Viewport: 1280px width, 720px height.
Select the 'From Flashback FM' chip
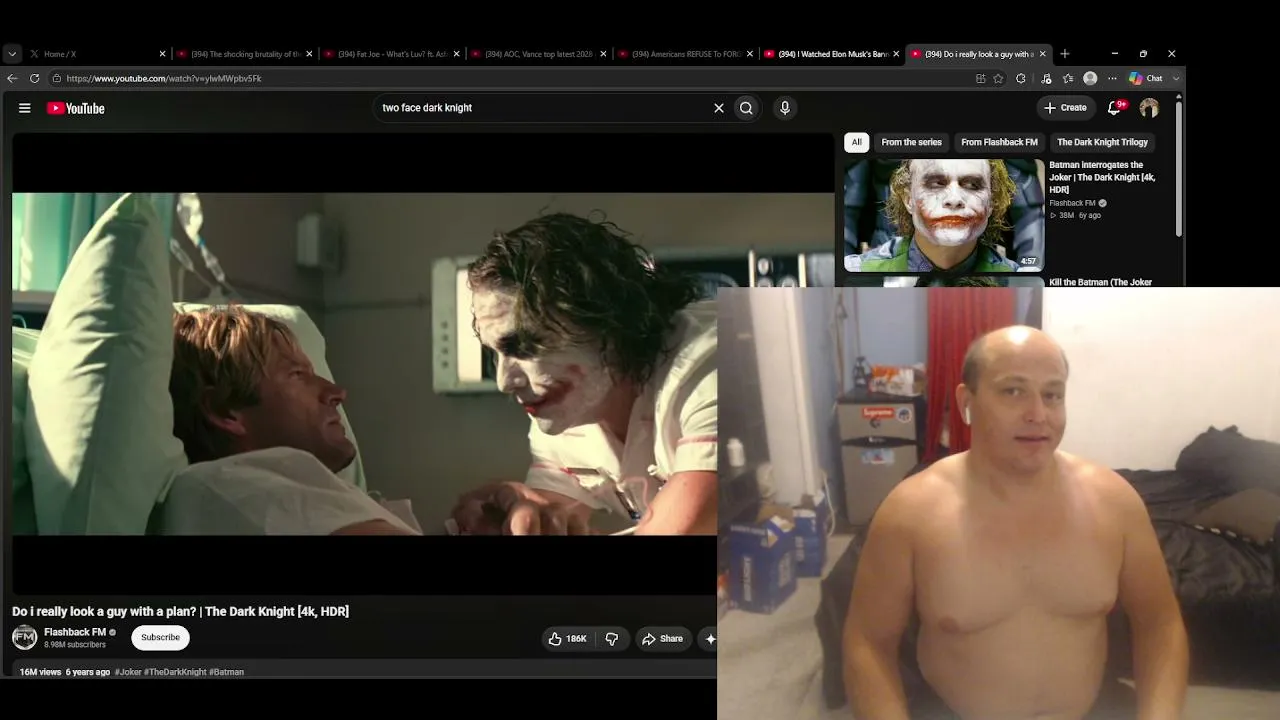click(999, 142)
